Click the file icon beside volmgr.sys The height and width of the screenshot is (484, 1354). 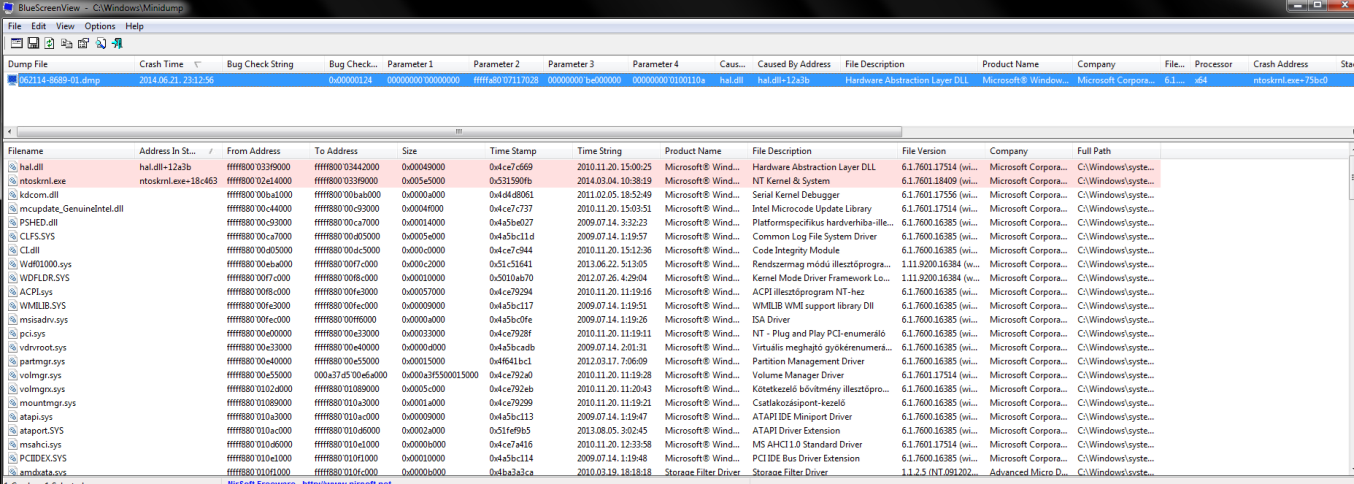[12, 375]
